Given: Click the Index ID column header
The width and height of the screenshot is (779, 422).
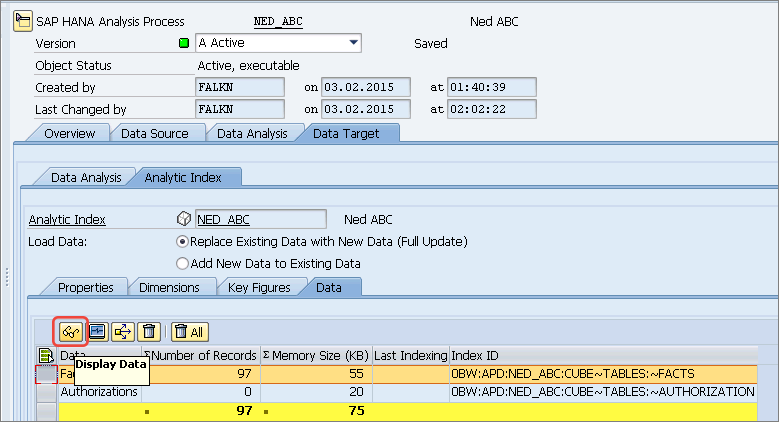Looking at the screenshot, I should [604, 355].
